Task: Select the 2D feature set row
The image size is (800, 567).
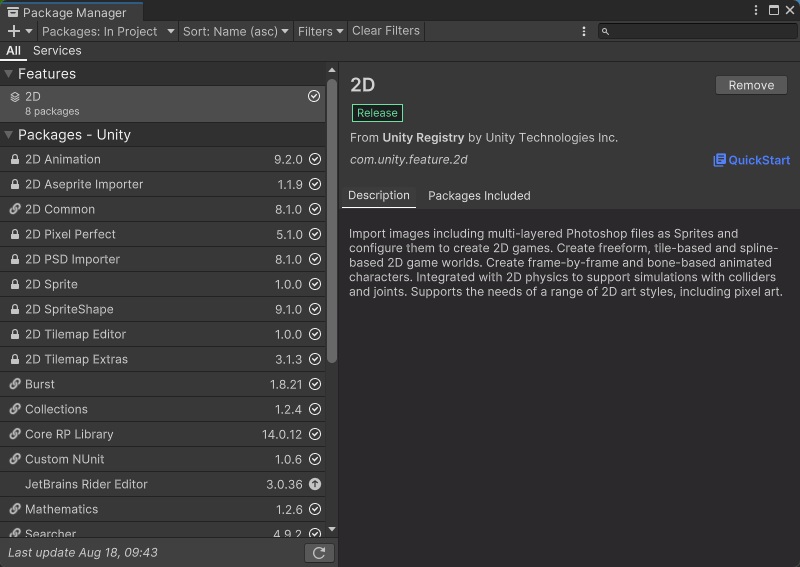Action: point(162,104)
